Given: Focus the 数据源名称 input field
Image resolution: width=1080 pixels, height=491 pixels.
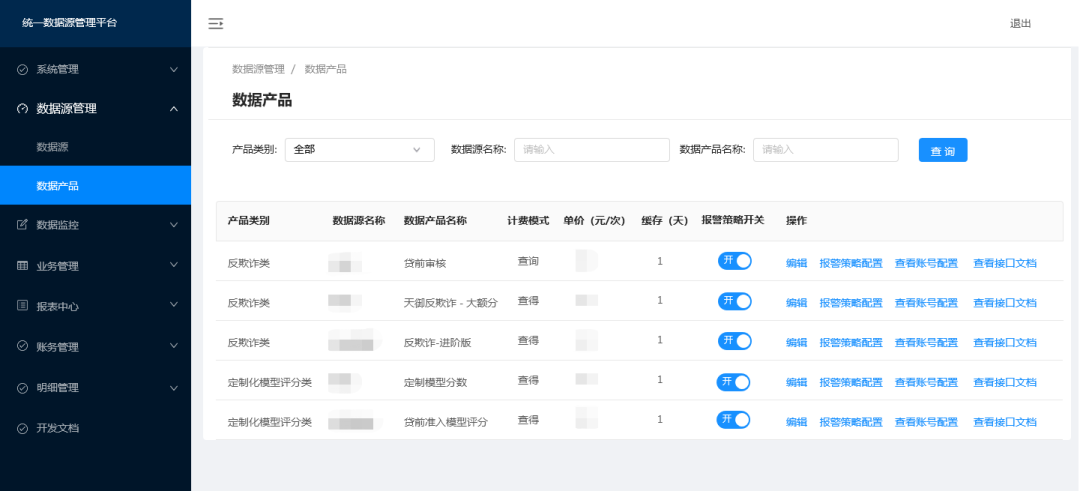Looking at the screenshot, I should point(591,150).
